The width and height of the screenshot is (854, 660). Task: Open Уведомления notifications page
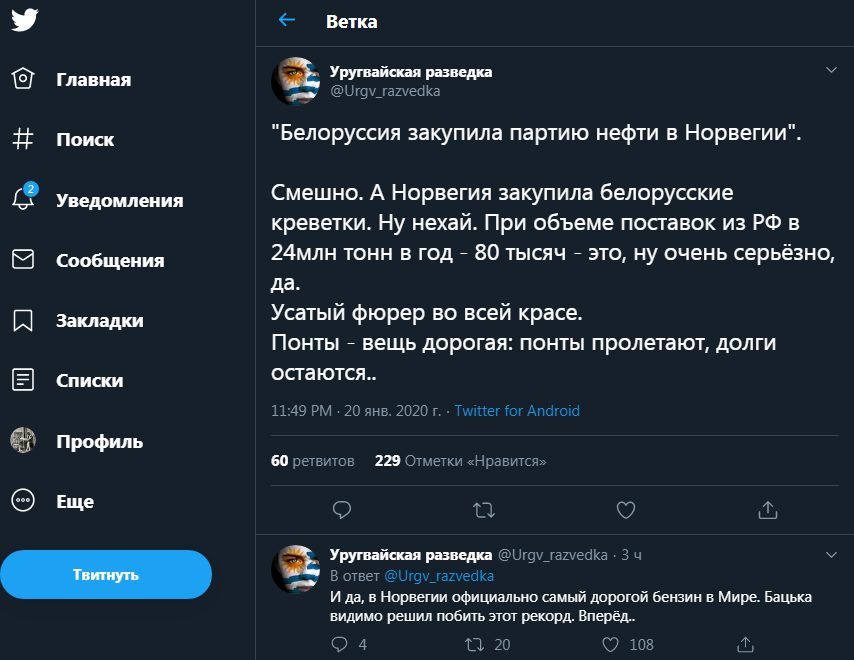click(119, 200)
